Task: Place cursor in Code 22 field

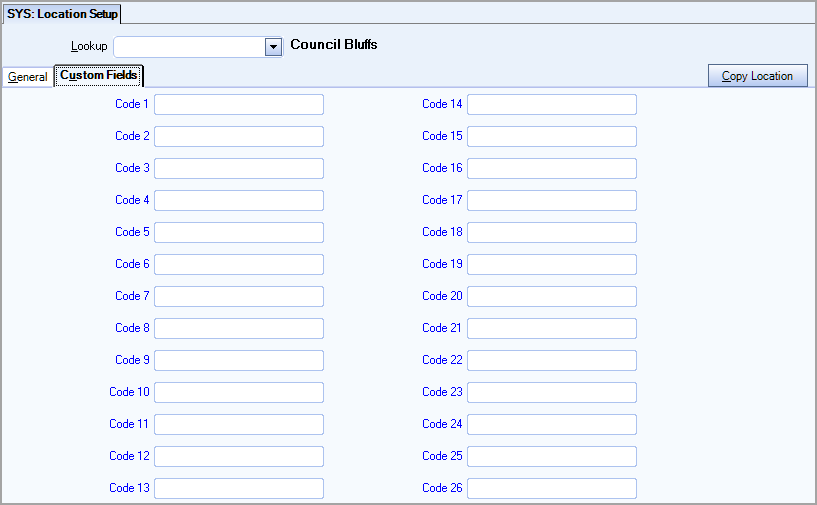Action: point(551,360)
